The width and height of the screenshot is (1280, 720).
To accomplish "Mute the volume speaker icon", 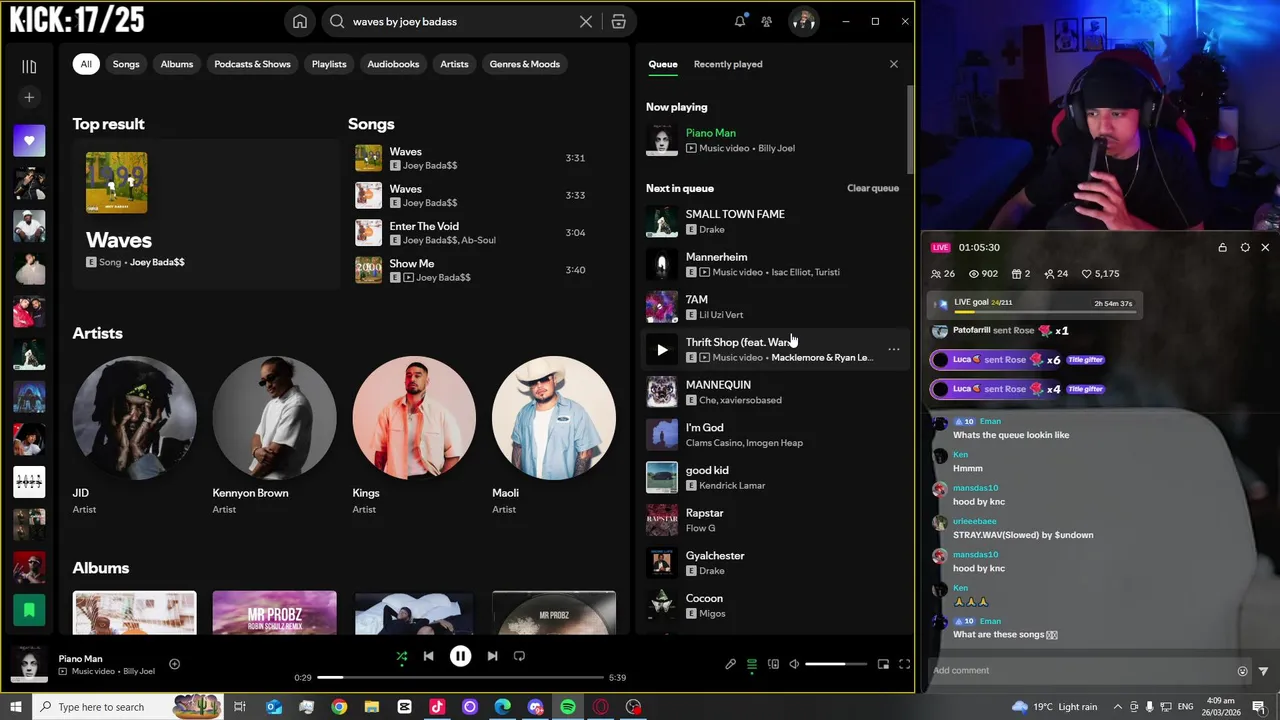I will point(794,664).
